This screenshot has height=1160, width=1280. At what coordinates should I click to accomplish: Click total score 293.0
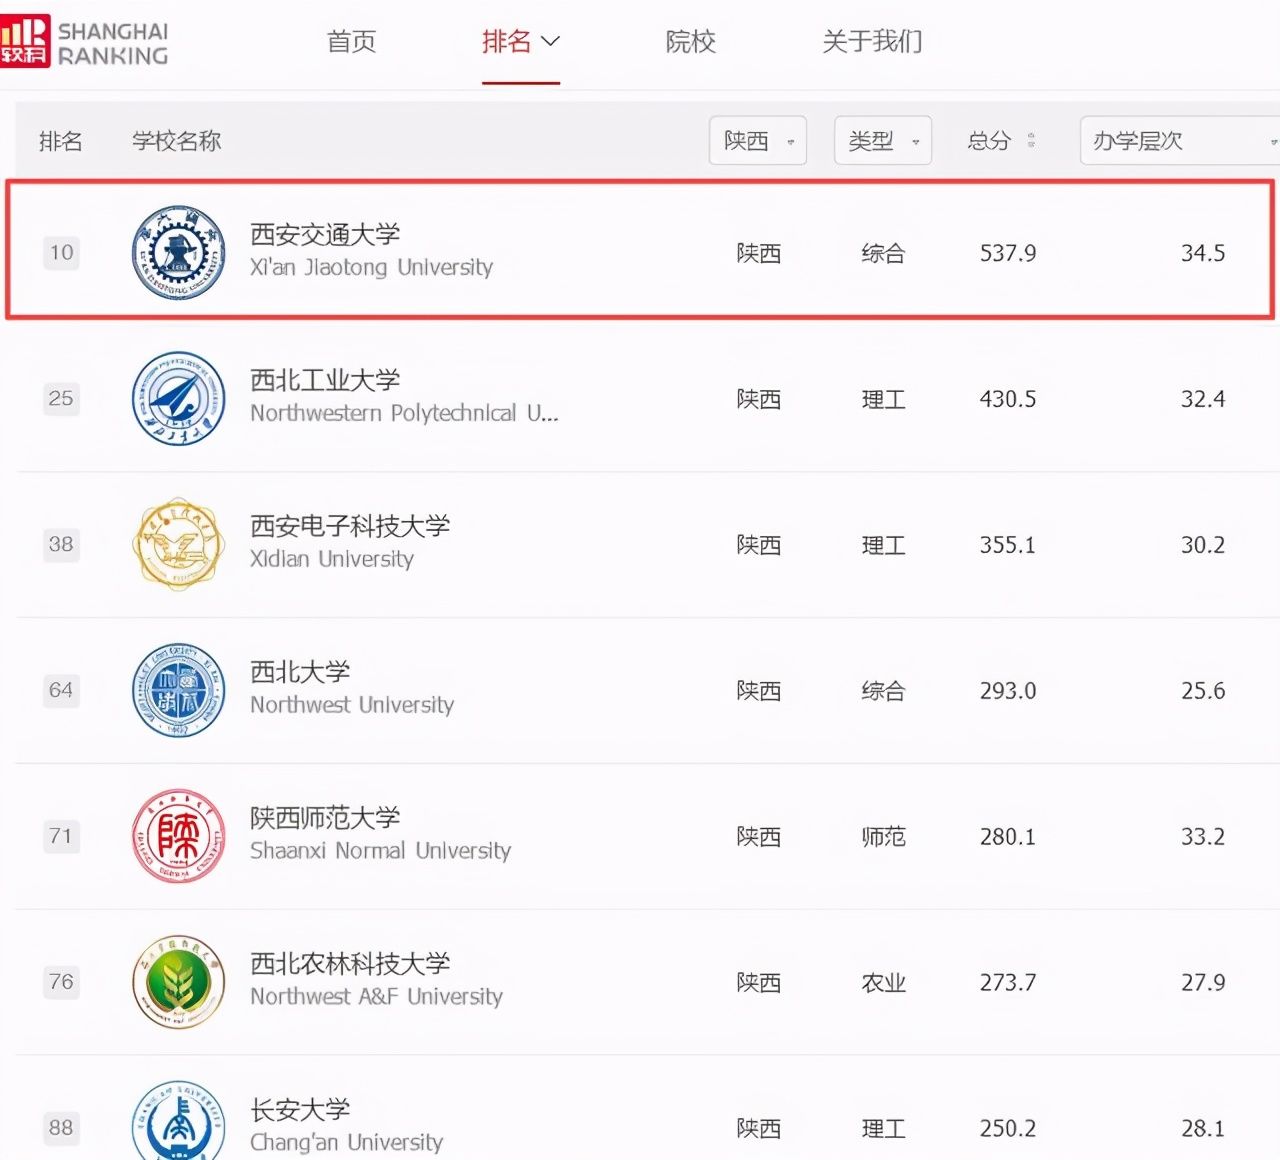point(1008,691)
